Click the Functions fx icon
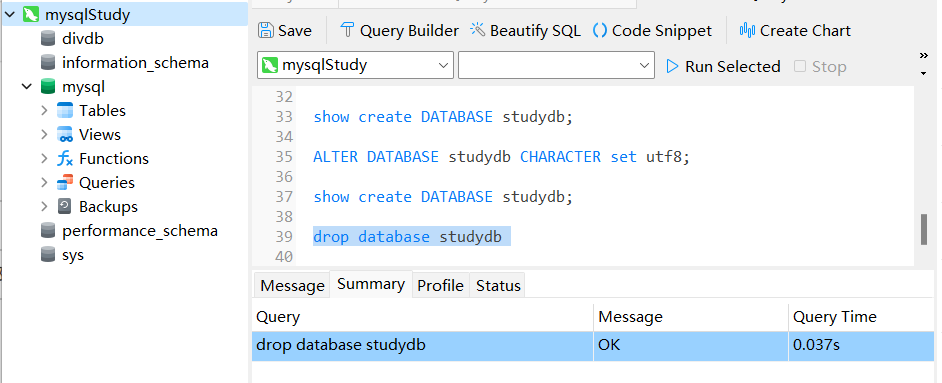Viewport: 942px width, 383px height. click(x=64, y=158)
